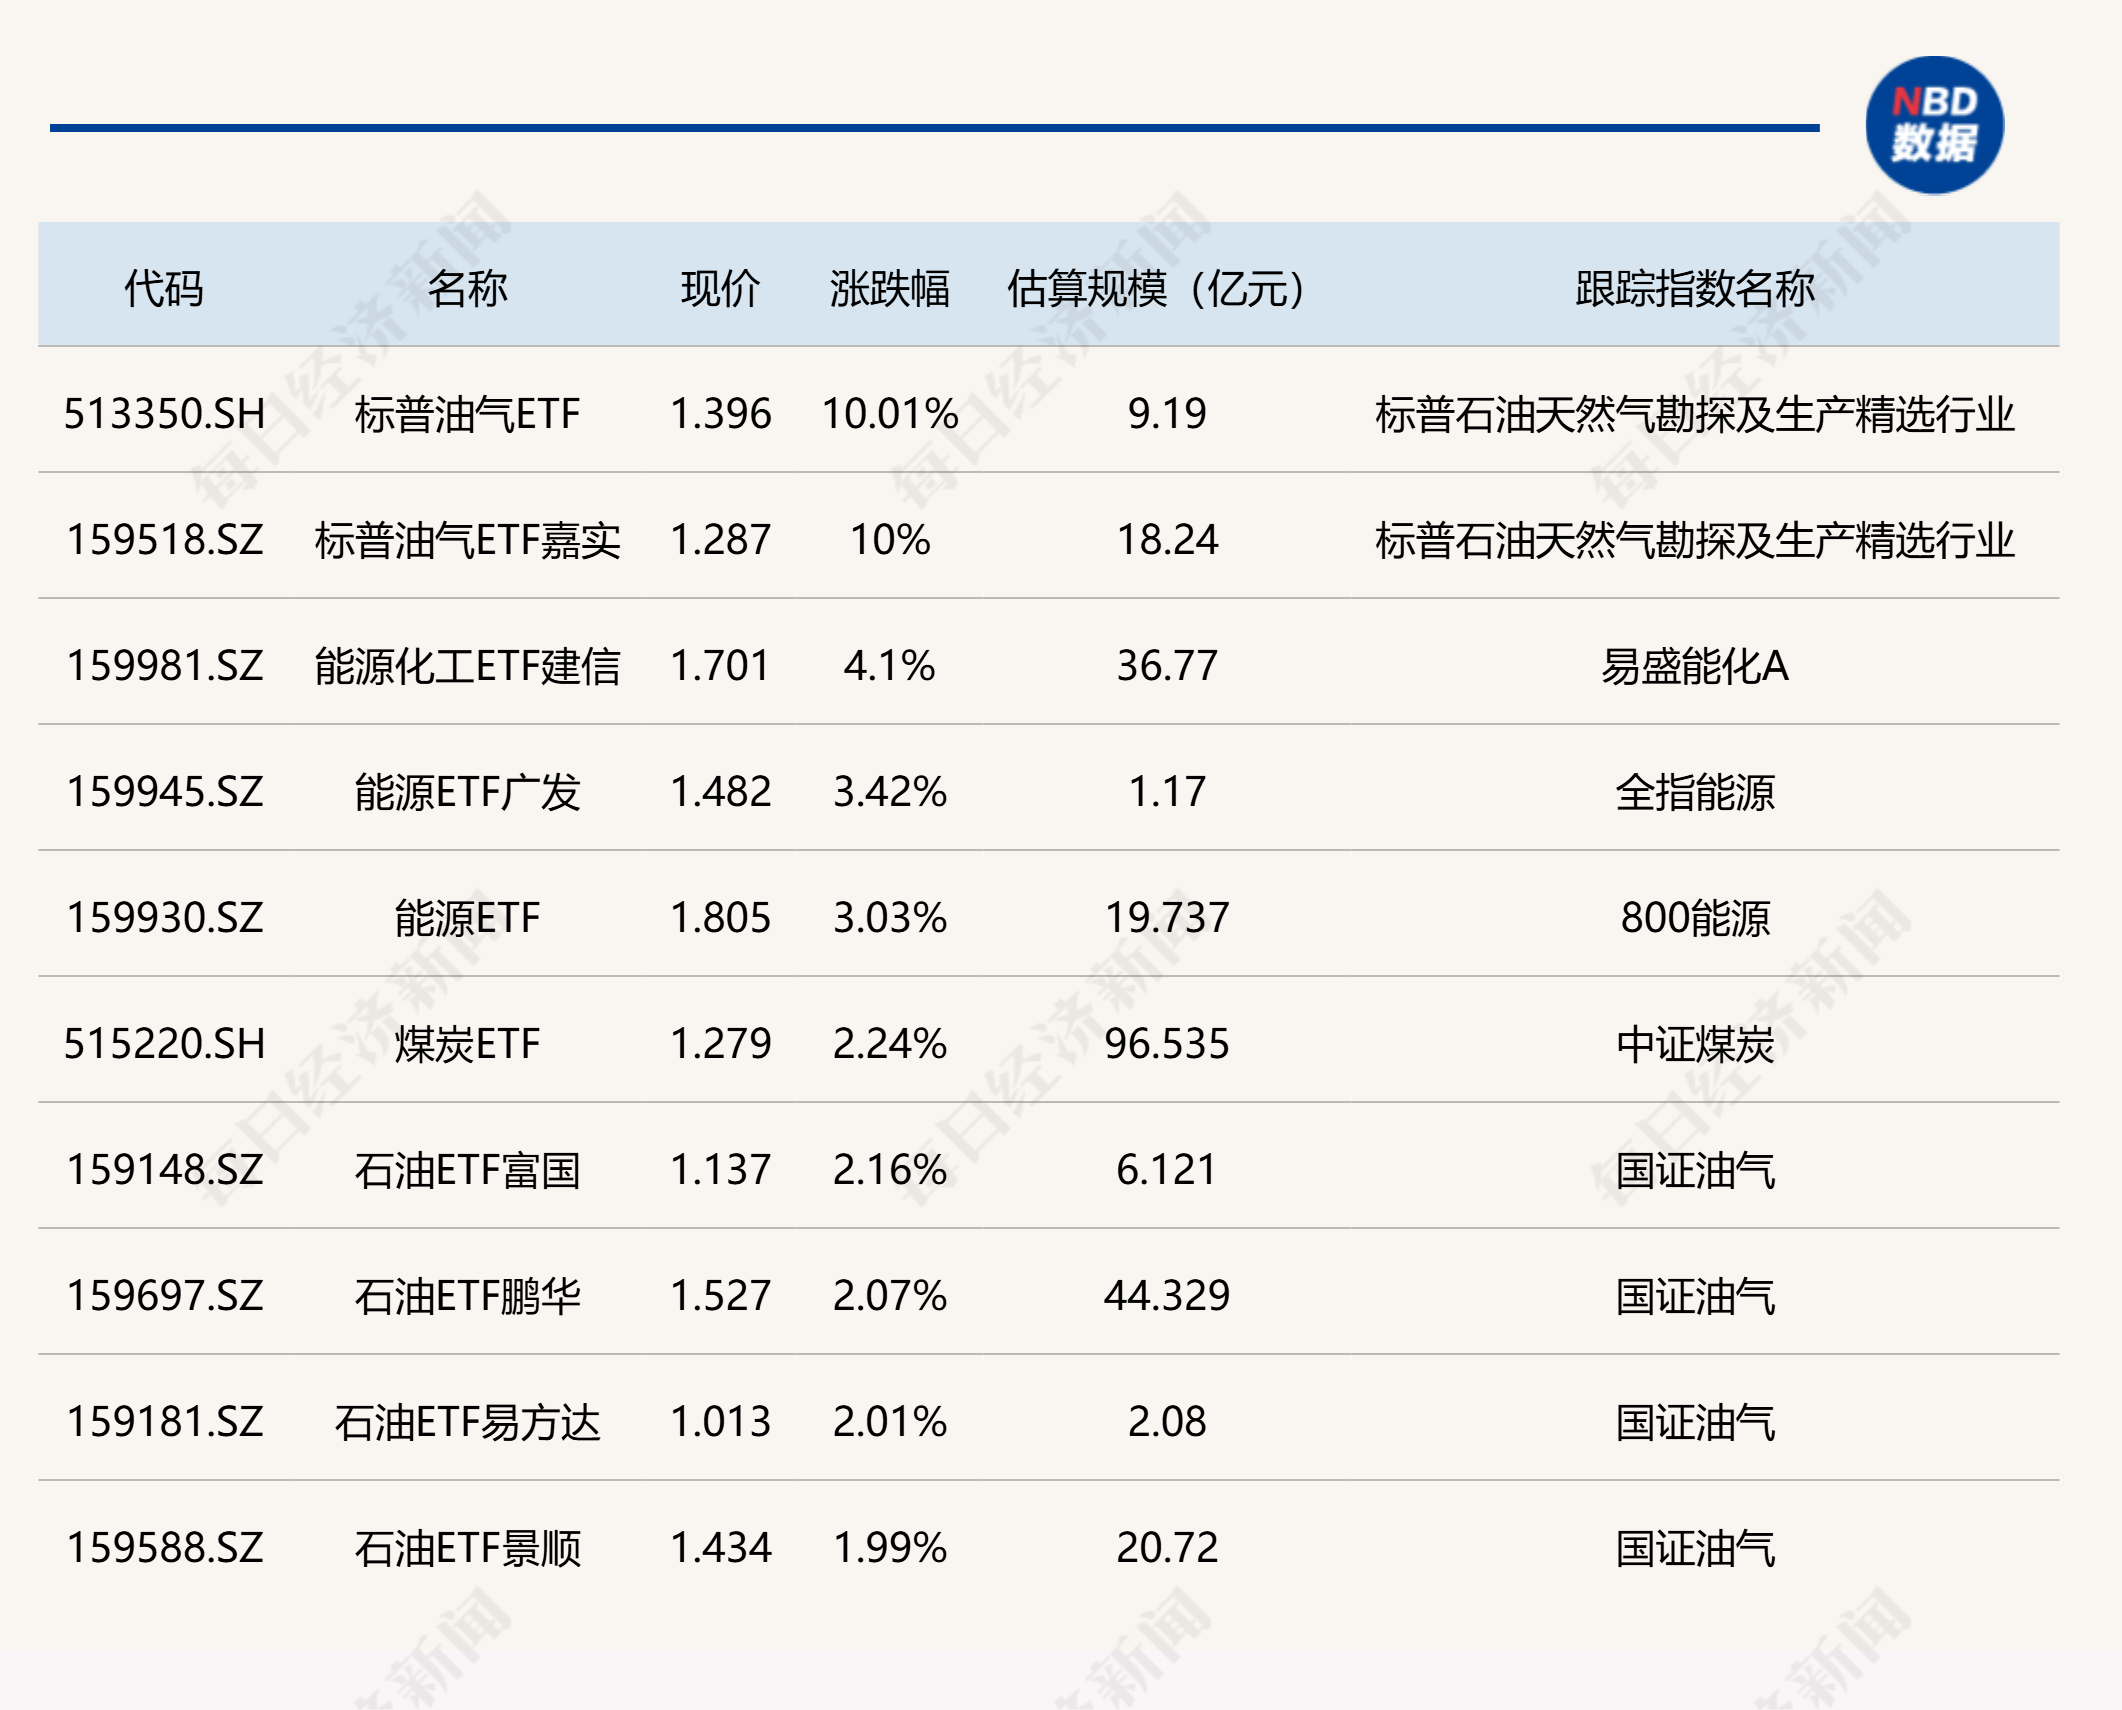
Task: Click the 煤炭ETF fund name
Action: 467,1044
